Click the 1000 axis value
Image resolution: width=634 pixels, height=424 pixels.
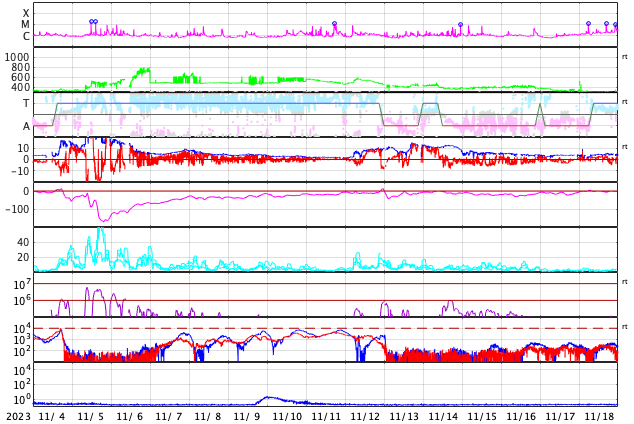click(17, 57)
